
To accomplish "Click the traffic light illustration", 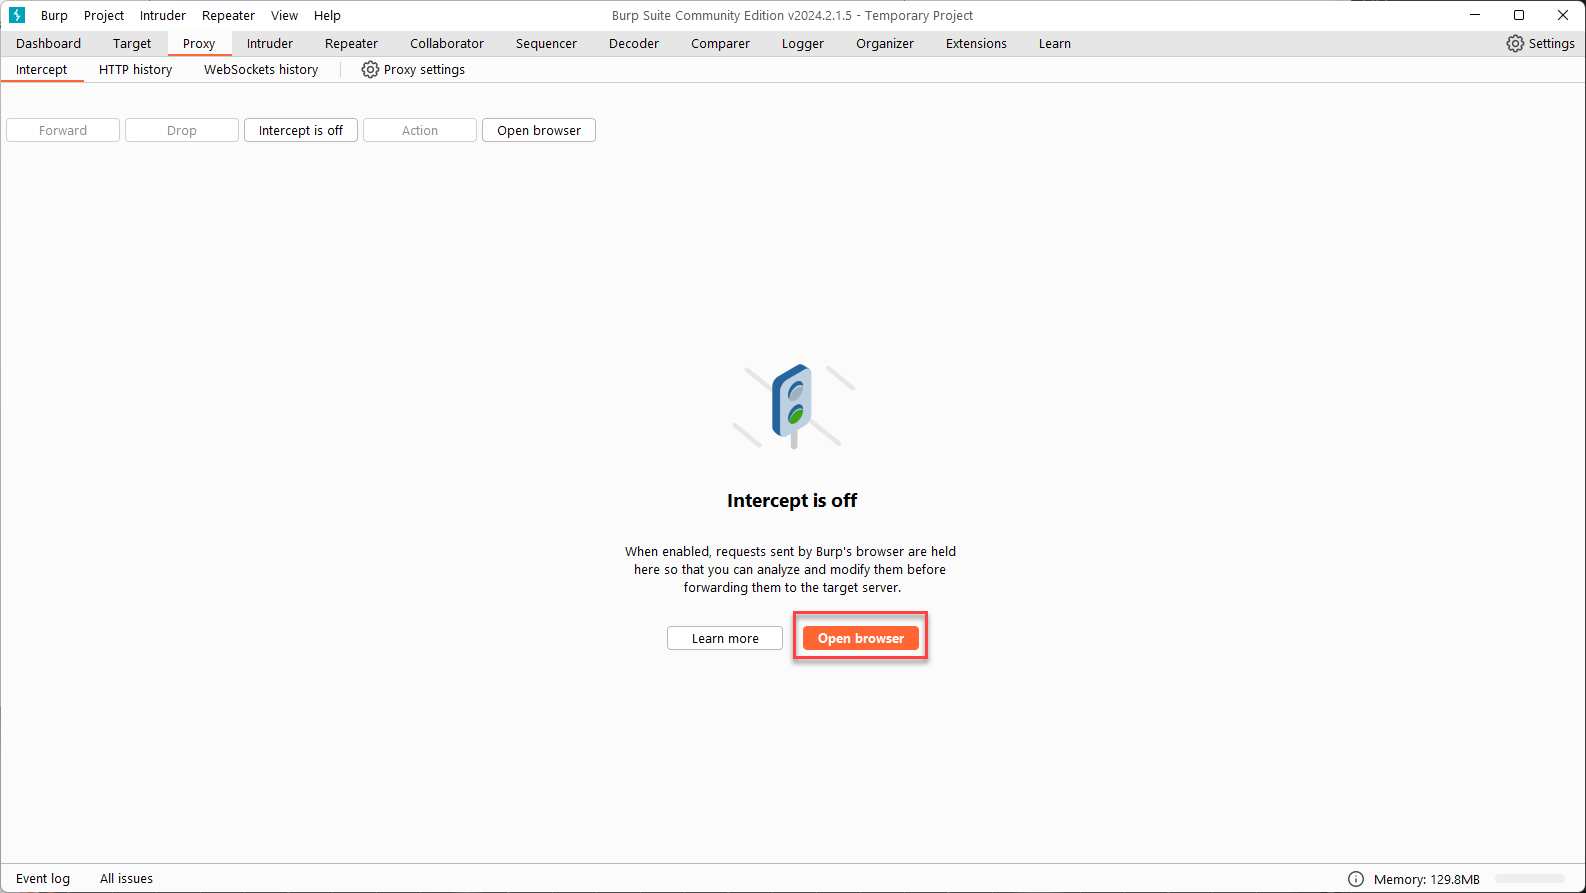I will [x=793, y=406].
